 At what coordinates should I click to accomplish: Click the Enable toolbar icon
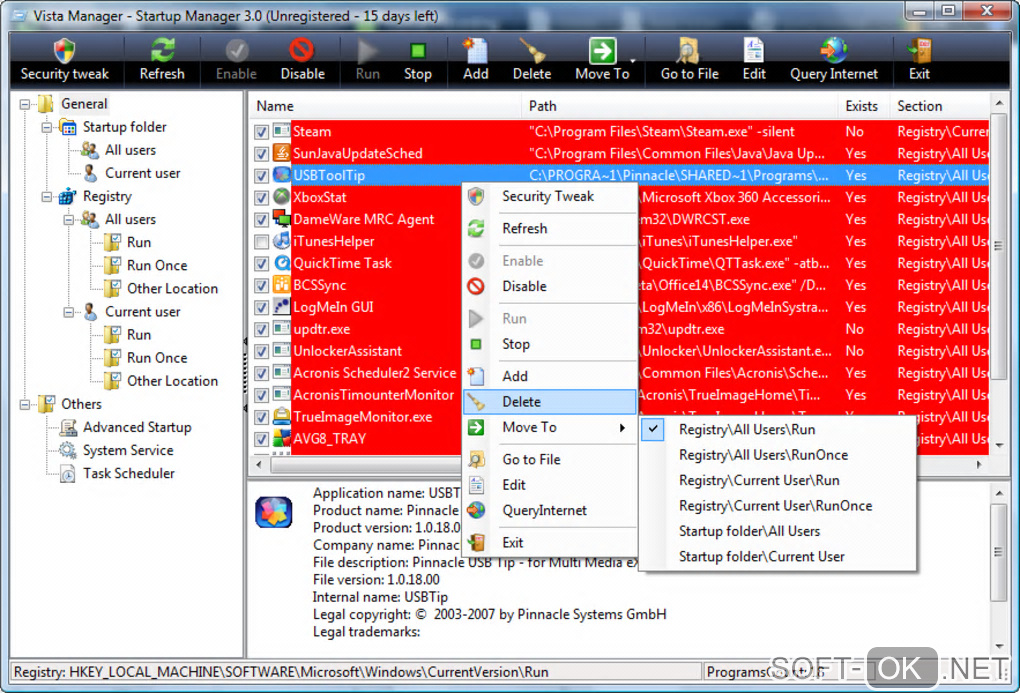(x=237, y=50)
